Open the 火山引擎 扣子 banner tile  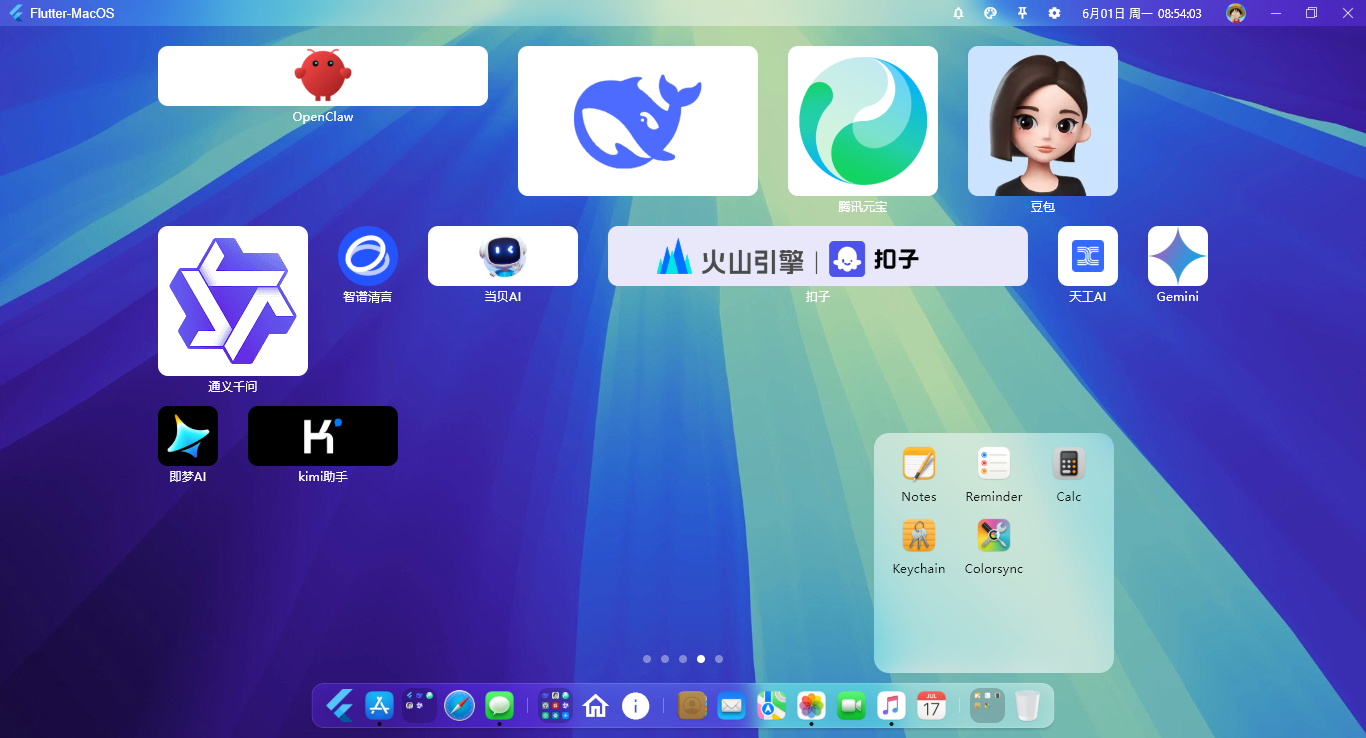coord(818,256)
